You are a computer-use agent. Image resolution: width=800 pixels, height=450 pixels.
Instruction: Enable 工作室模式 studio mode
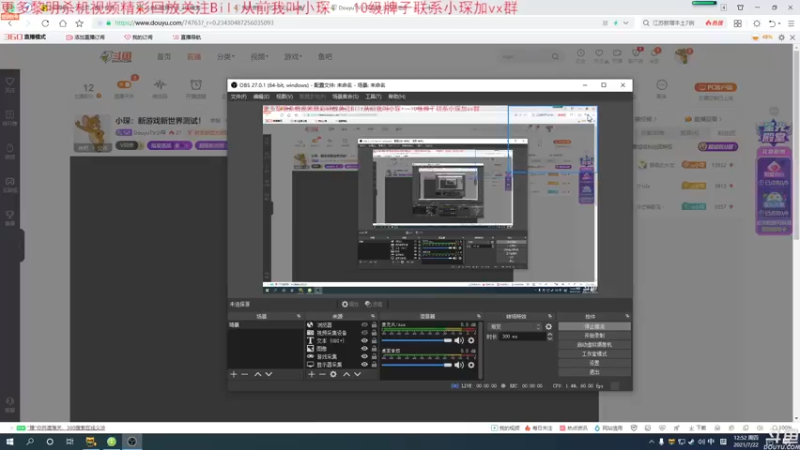[594, 354]
